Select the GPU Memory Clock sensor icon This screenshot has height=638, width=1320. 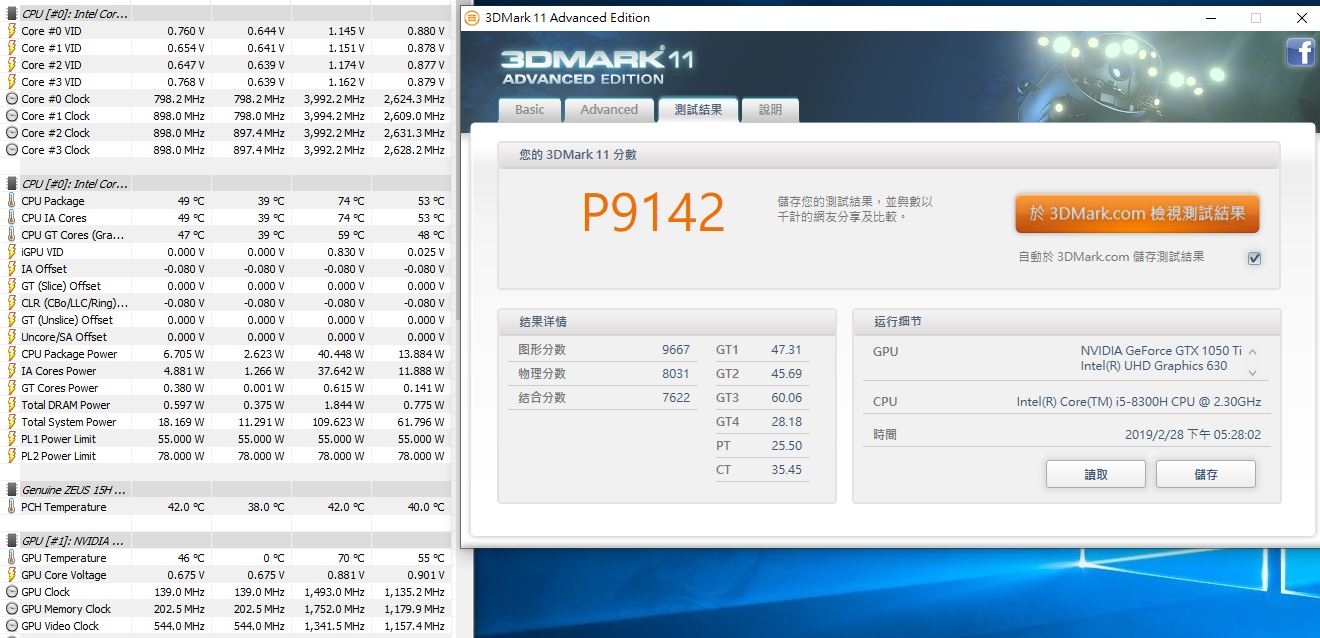pyautogui.click(x=11, y=609)
